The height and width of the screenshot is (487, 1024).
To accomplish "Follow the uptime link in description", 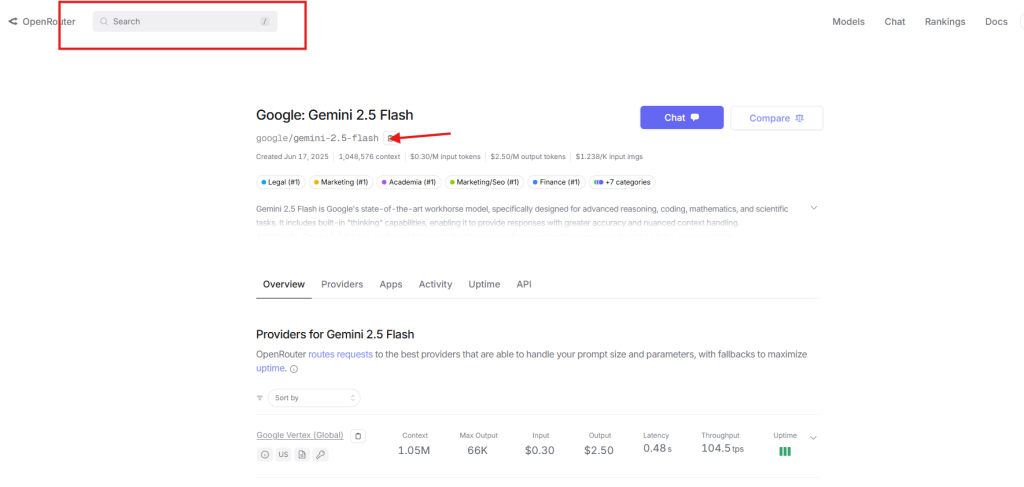I will click(270, 368).
